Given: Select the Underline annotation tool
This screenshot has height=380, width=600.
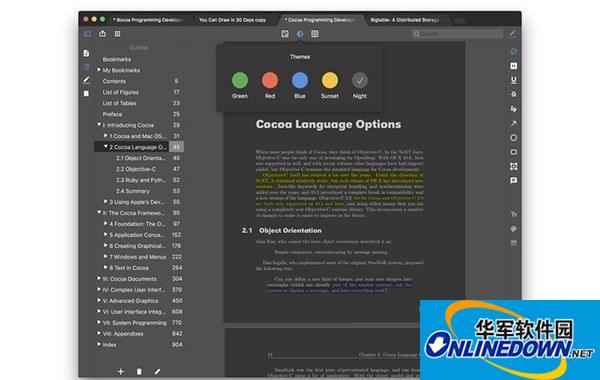Looking at the screenshot, I should [514, 80].
